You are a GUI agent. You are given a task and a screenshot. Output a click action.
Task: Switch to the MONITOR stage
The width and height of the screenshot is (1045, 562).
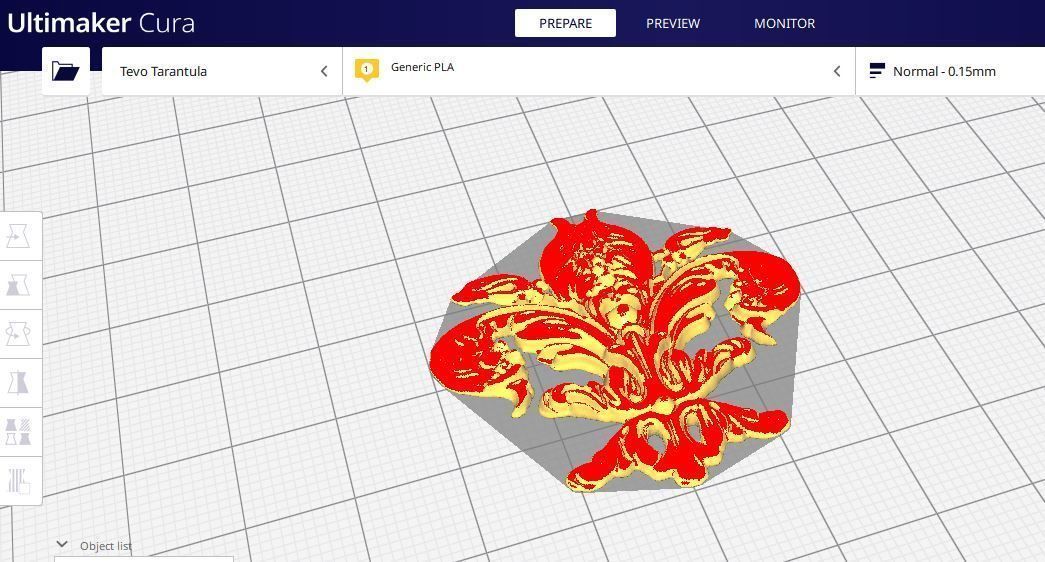point(784,23)
